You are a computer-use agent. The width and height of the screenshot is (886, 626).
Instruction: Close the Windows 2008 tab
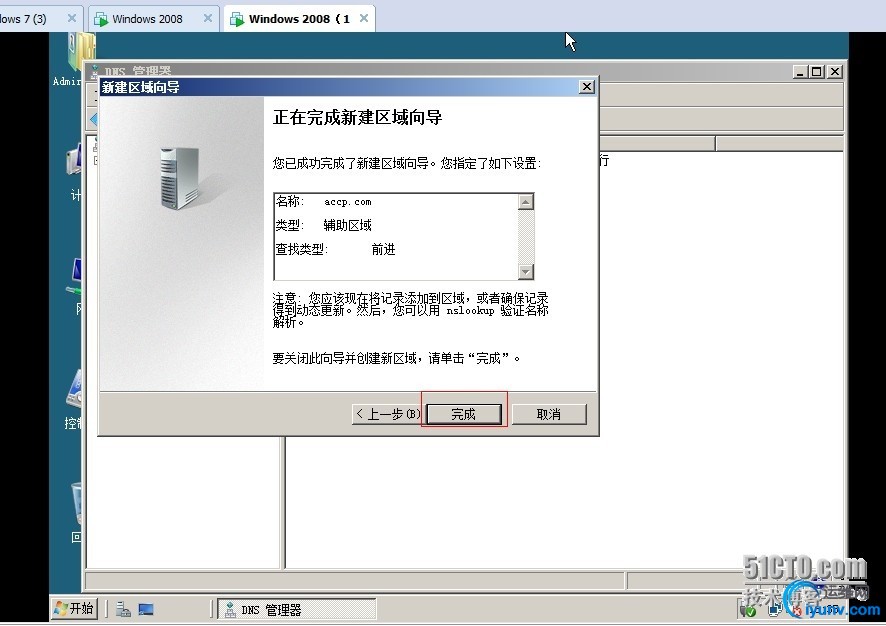pos(208,18)
